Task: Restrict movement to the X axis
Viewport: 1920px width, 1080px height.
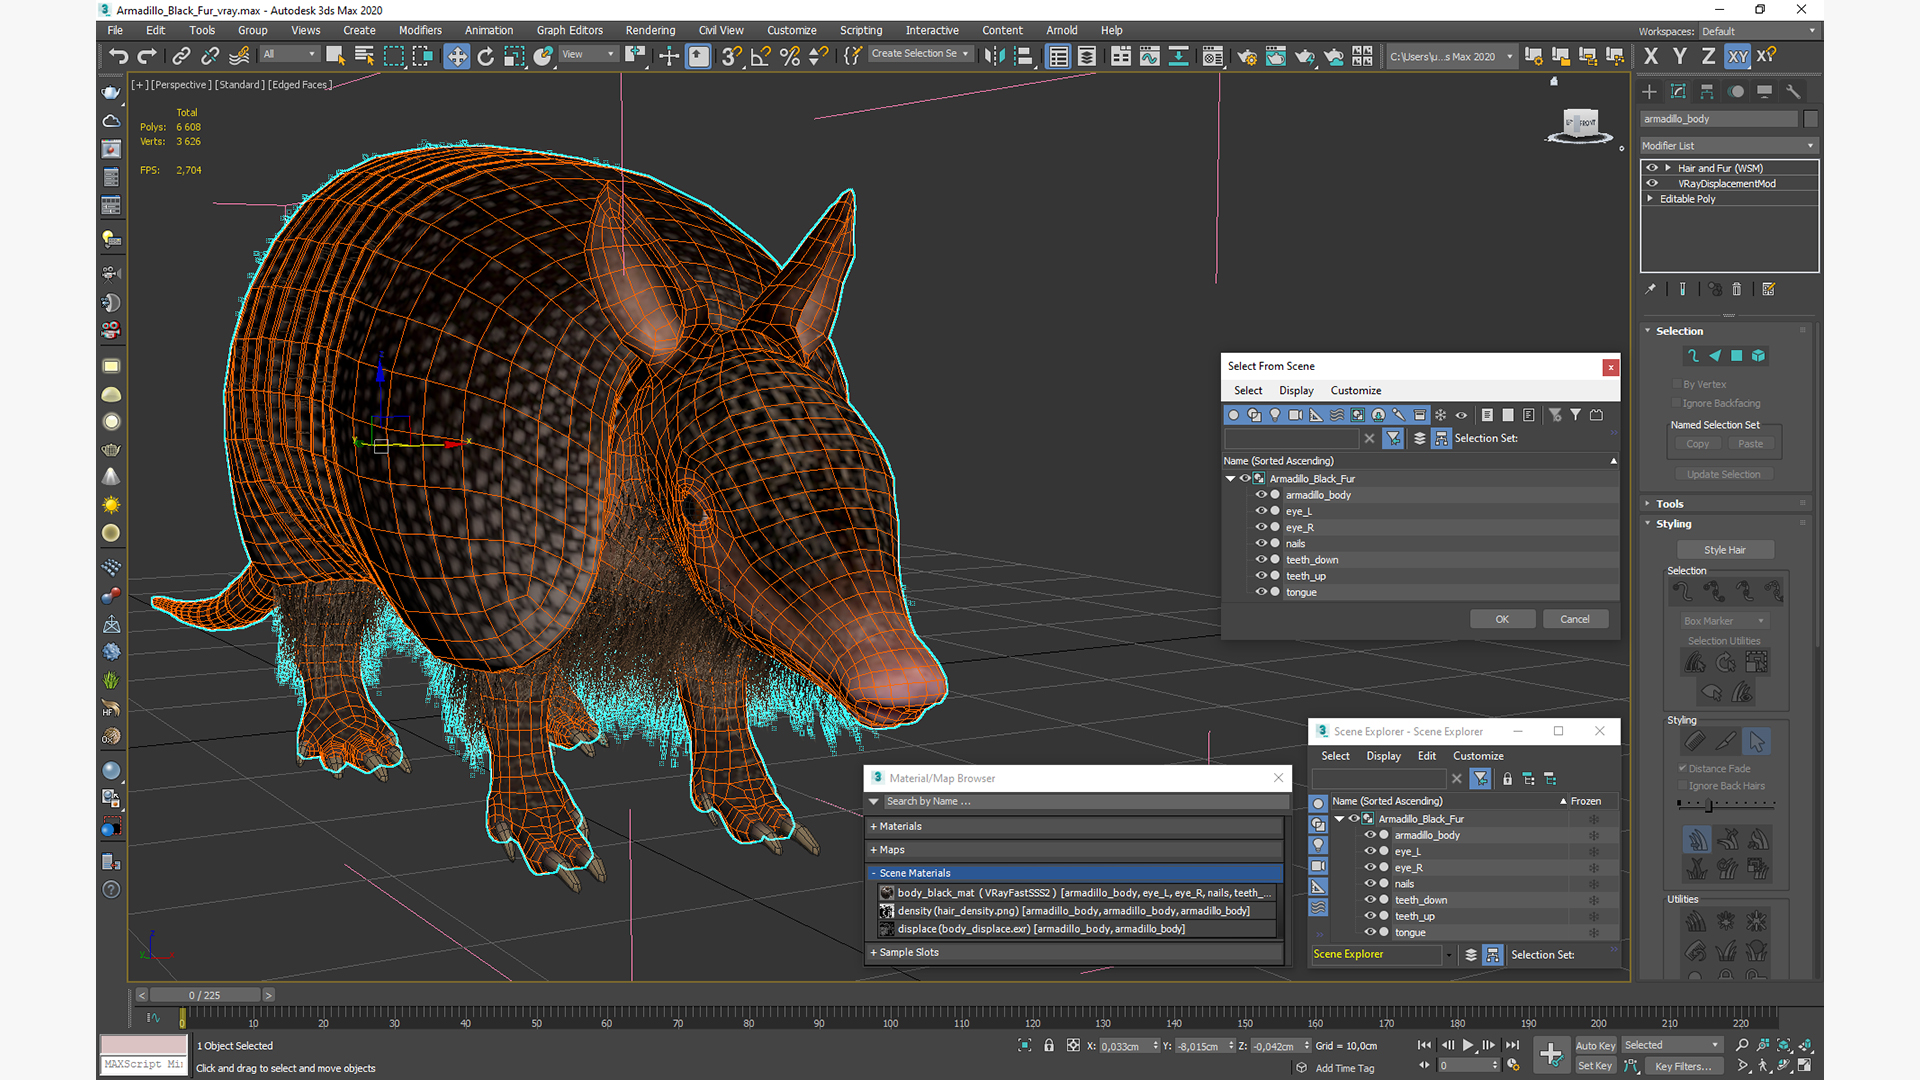Action: pos(1651,56)
